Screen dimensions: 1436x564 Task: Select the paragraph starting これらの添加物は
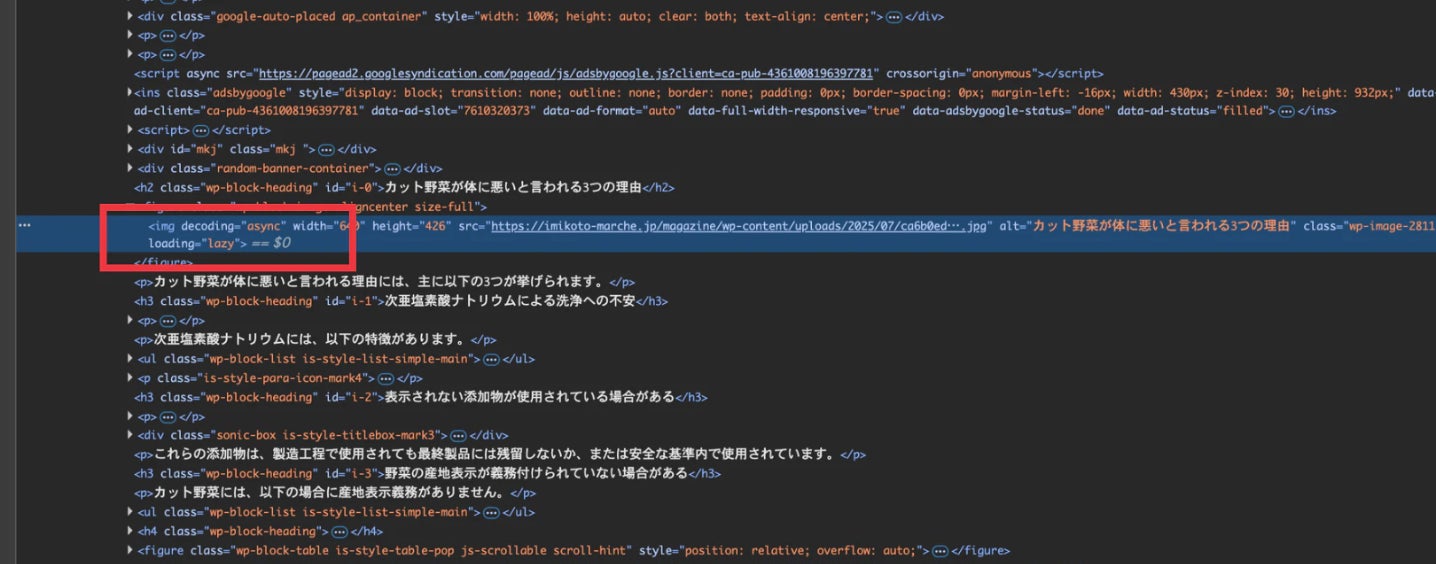tap(500, 454)
